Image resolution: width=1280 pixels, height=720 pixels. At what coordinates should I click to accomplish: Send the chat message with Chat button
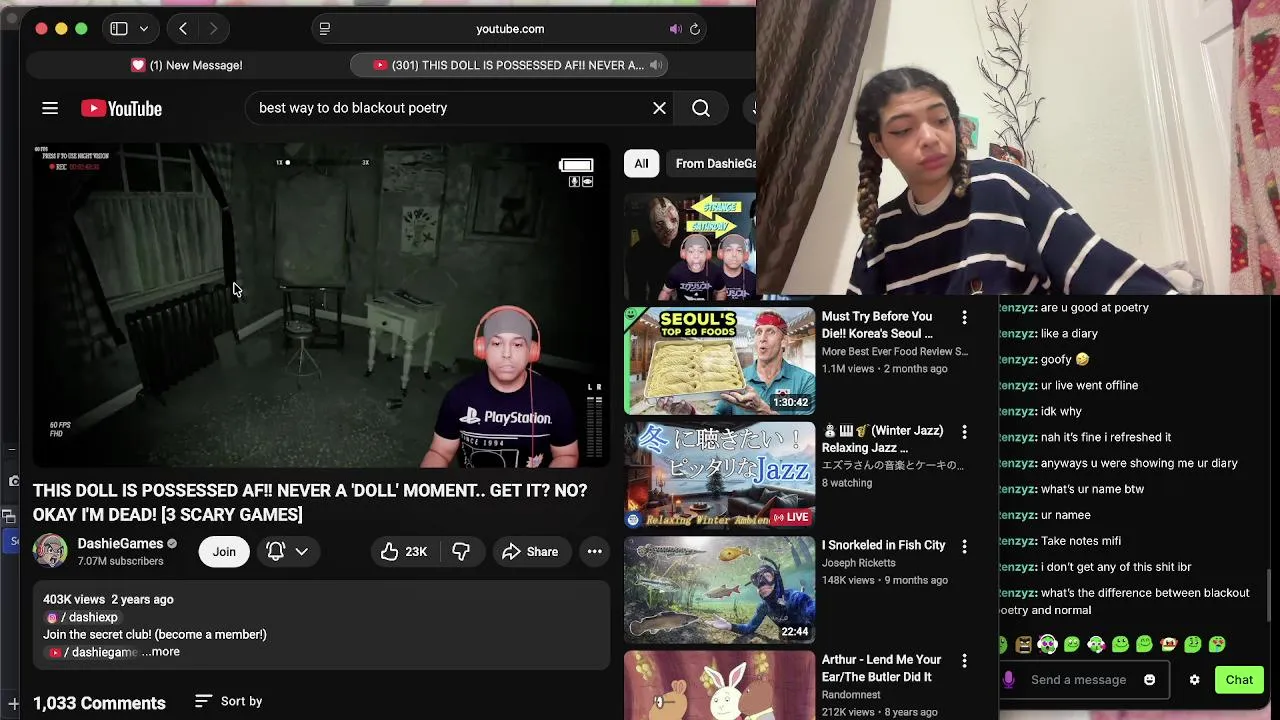(x=1239, y=680)
